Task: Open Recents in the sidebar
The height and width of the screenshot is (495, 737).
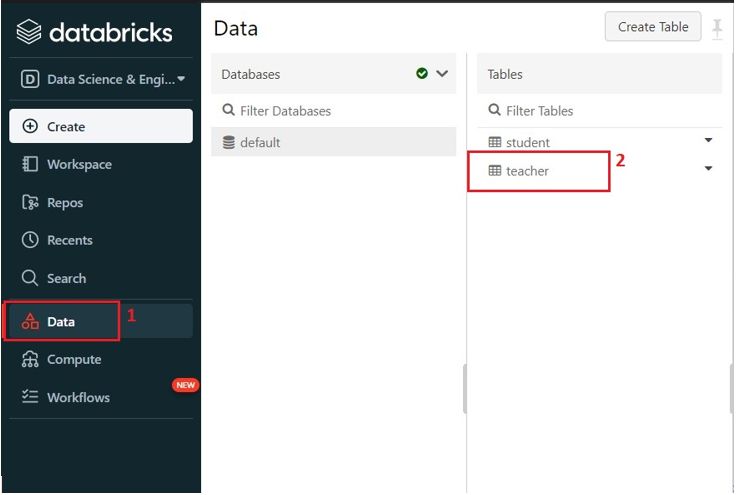Action: pyautogui.click(x=101, y=240)
